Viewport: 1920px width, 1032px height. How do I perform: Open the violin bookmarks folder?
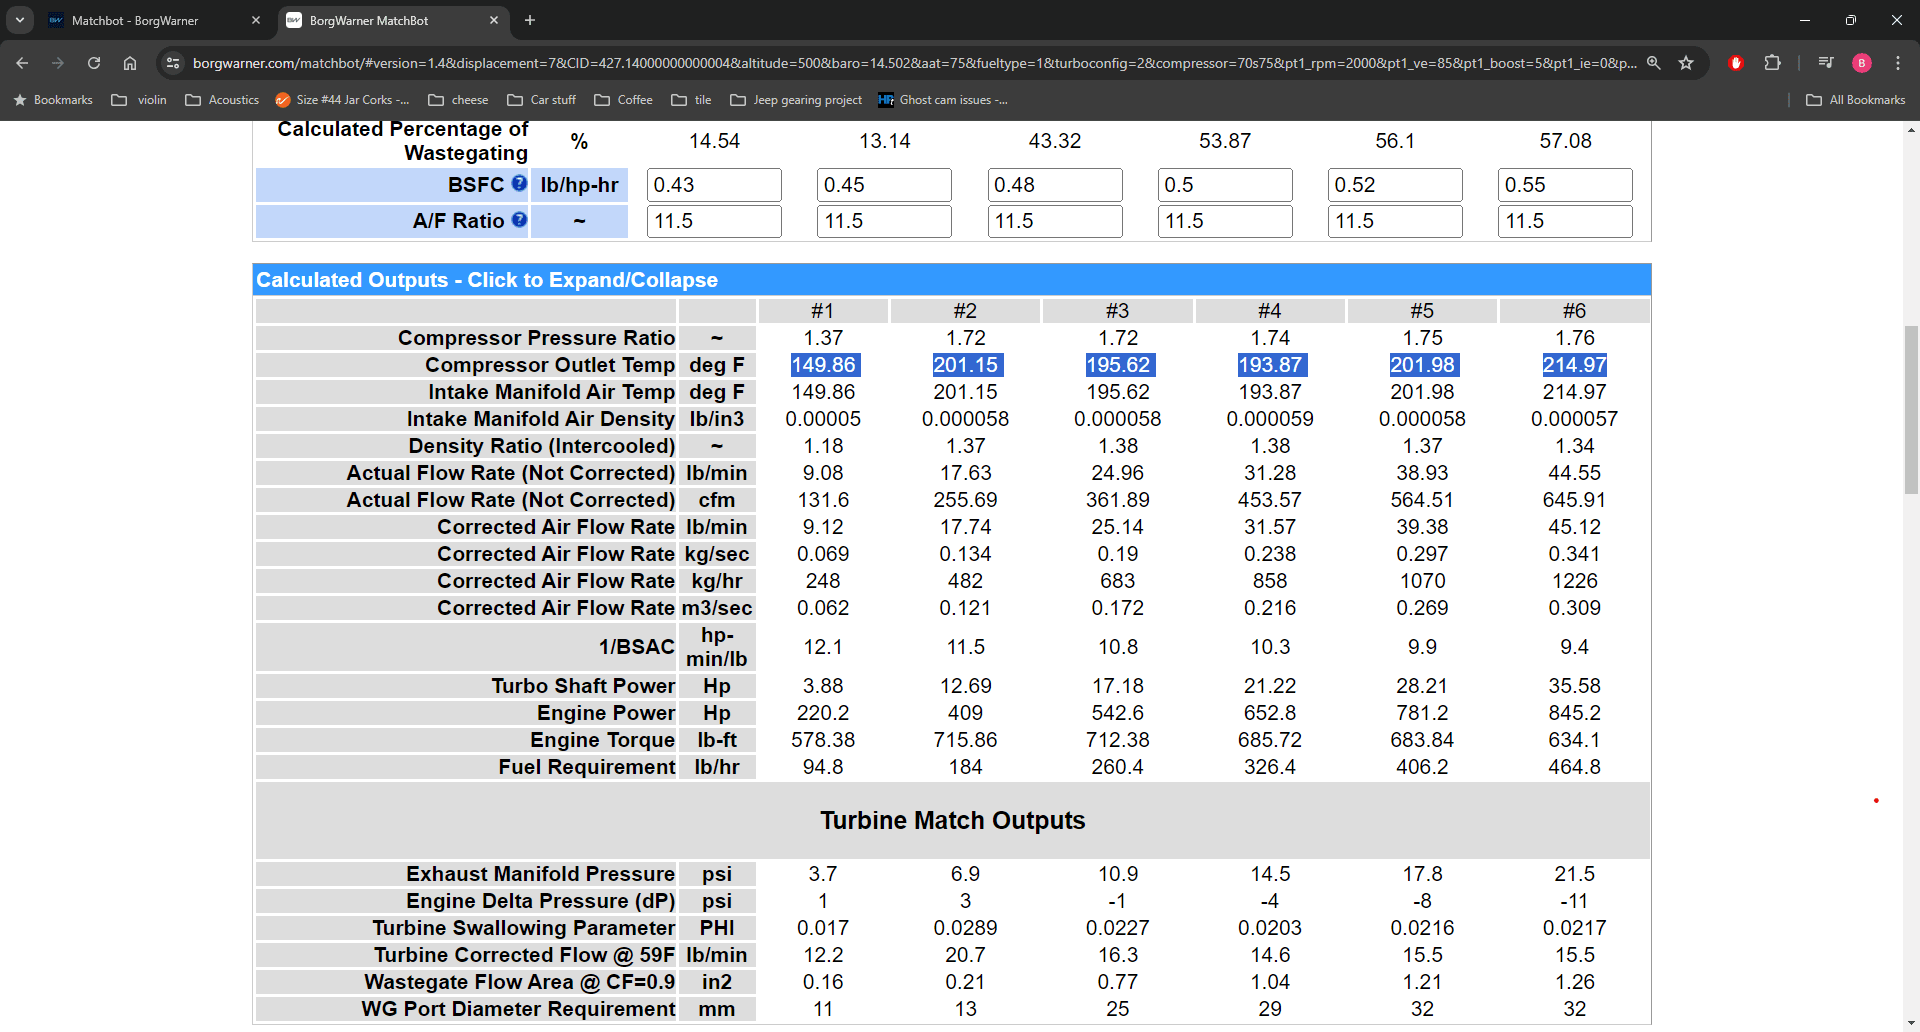tap(139, 100)
